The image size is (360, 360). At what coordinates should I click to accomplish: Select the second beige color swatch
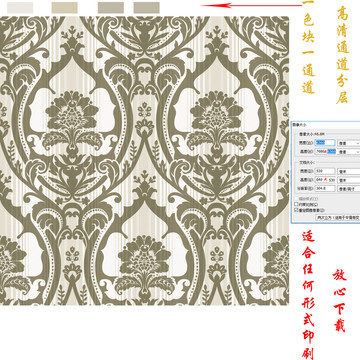65,7
